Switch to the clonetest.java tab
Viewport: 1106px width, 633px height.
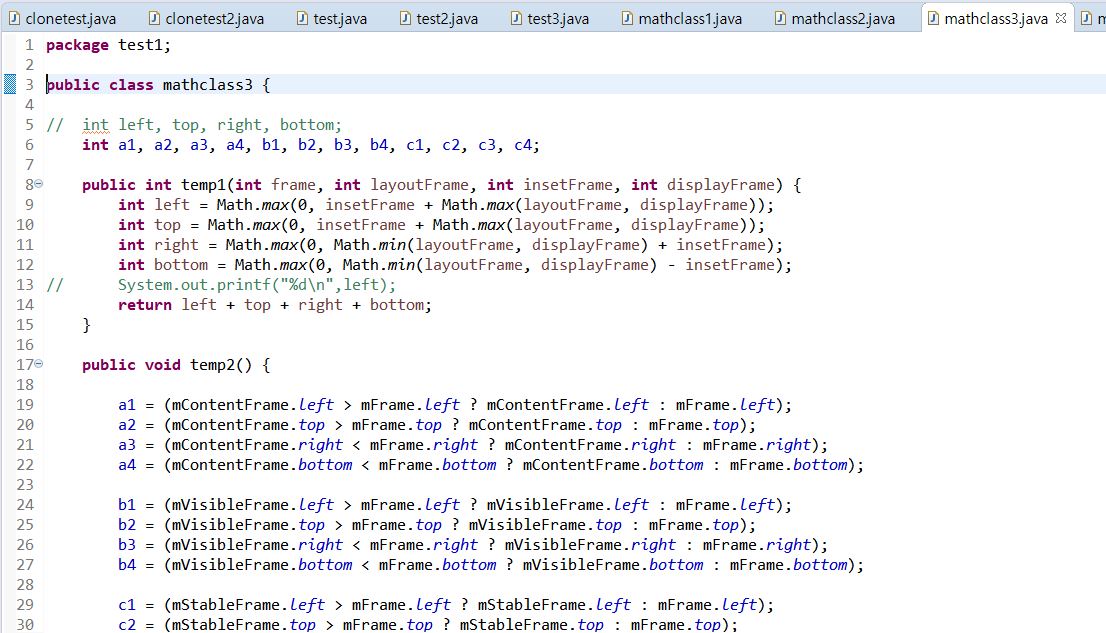(63, 18)
